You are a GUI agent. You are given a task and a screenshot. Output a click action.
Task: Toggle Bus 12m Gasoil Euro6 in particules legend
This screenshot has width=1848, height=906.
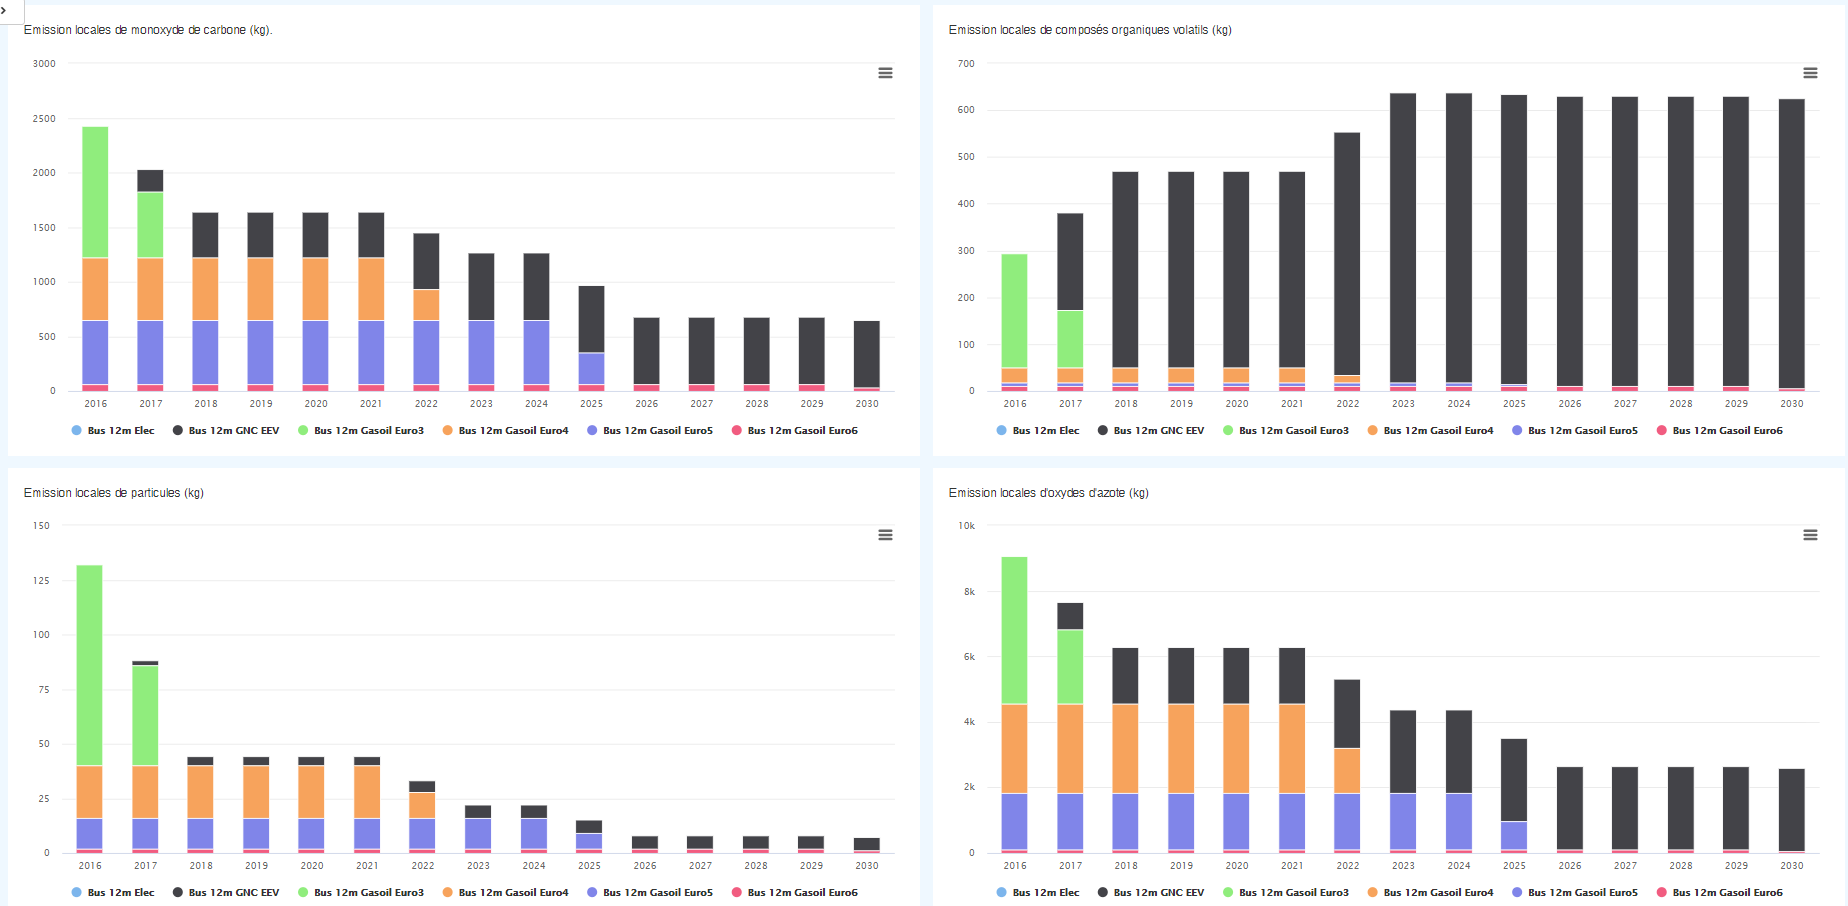(802, 893)
